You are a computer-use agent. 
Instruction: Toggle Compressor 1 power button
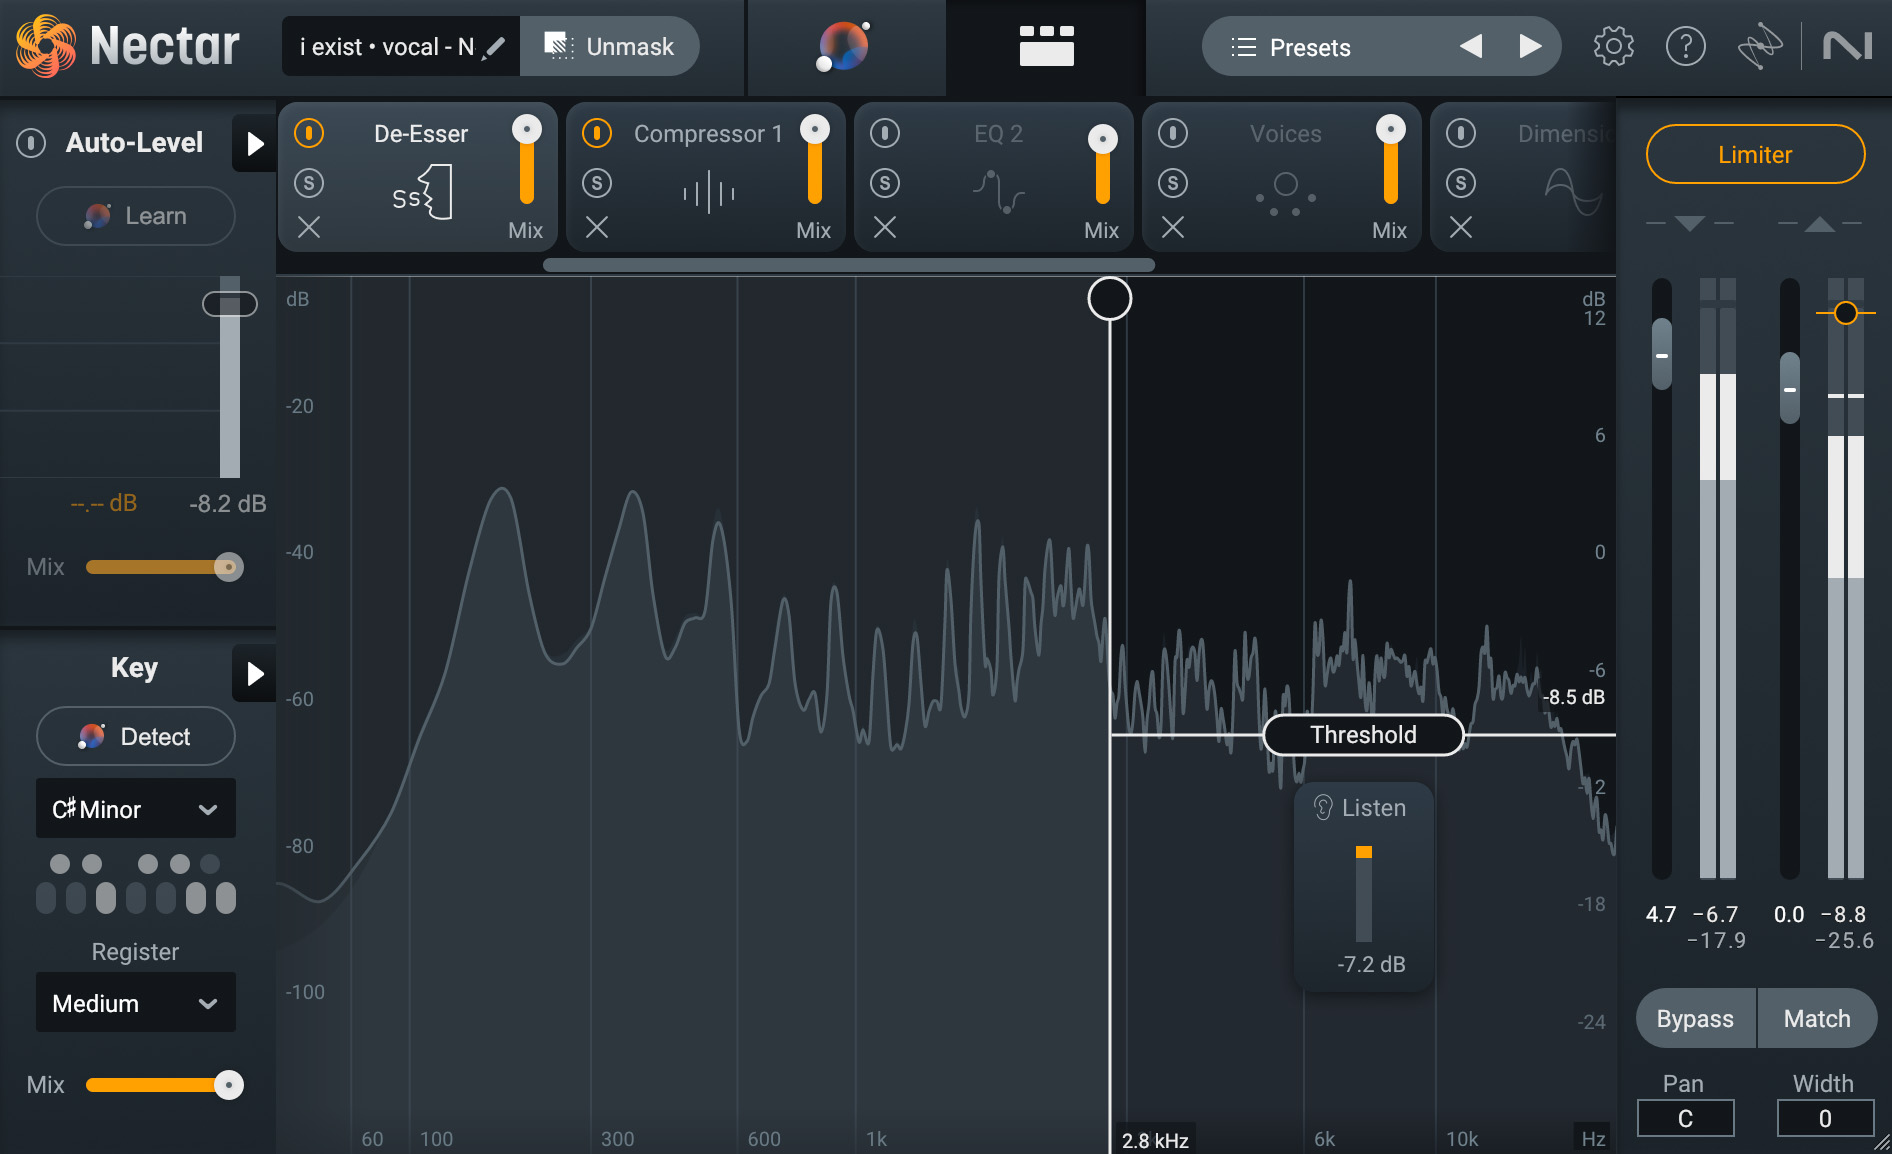pos(597,133)
